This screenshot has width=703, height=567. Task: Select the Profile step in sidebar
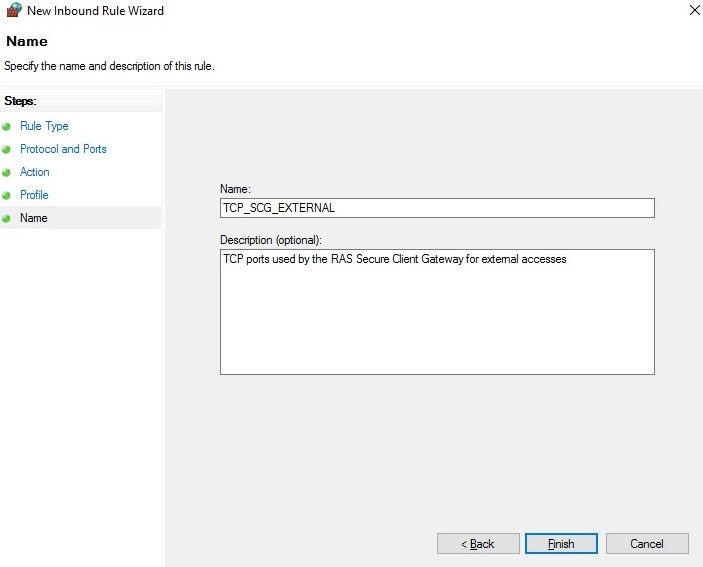tap(34, 195)
